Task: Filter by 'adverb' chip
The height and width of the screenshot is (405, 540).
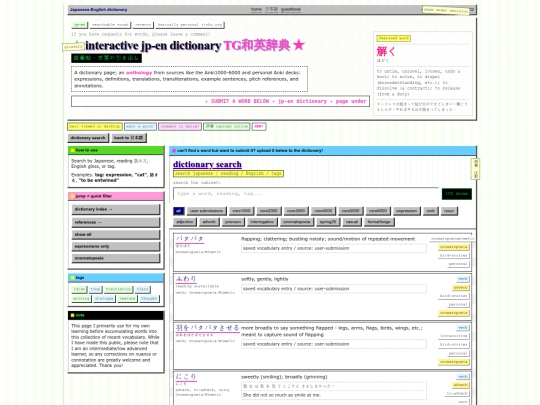Action: click(x=209, y=222)
